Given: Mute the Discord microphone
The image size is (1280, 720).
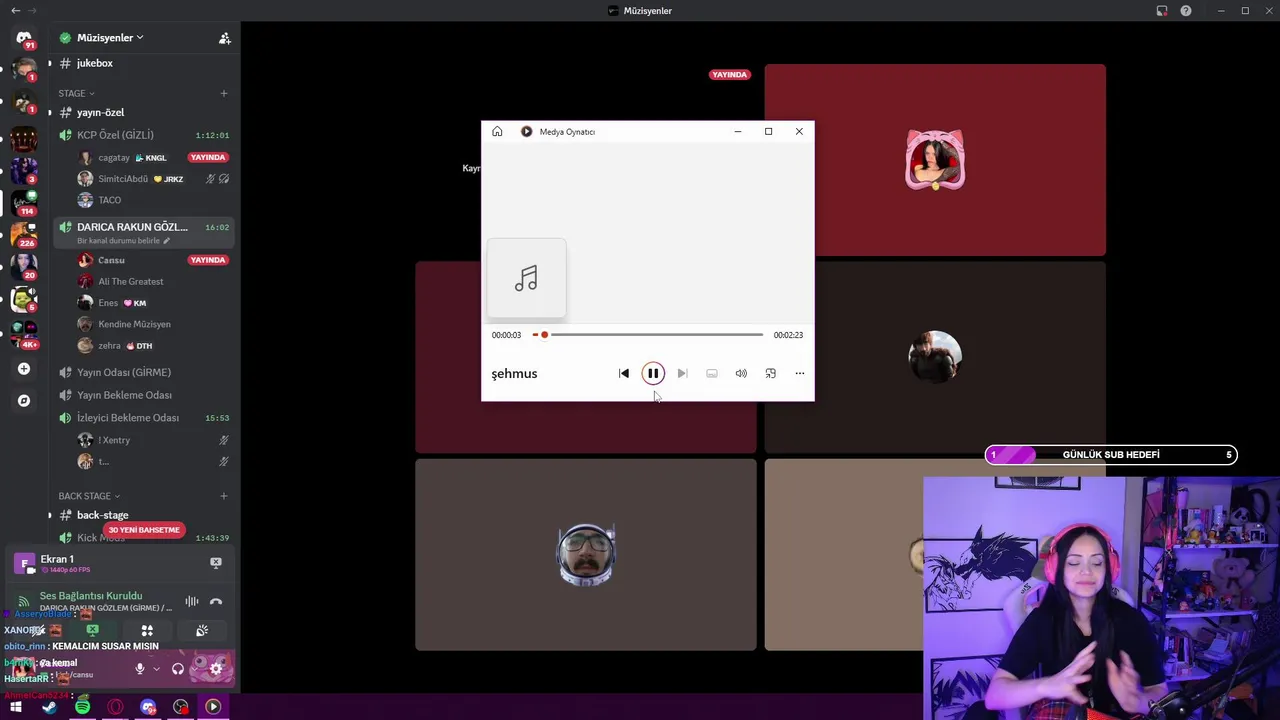Looking at the screenshot, I should click(x=140, y=669).
